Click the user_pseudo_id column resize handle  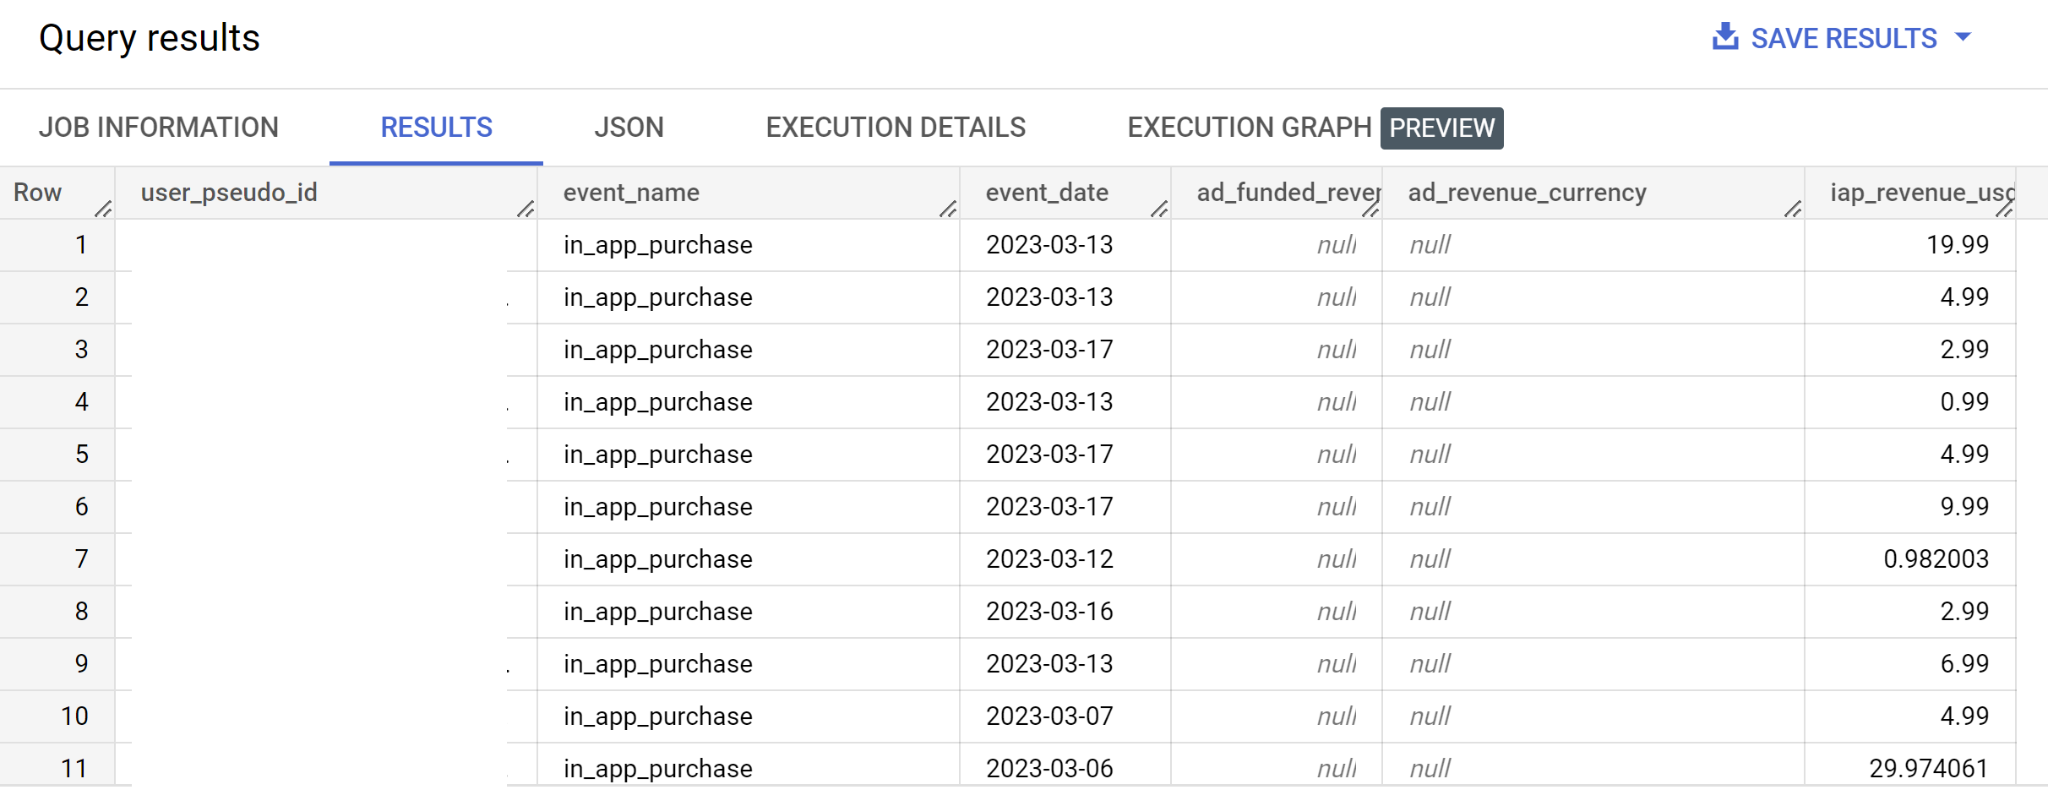(x=526, y=208)
